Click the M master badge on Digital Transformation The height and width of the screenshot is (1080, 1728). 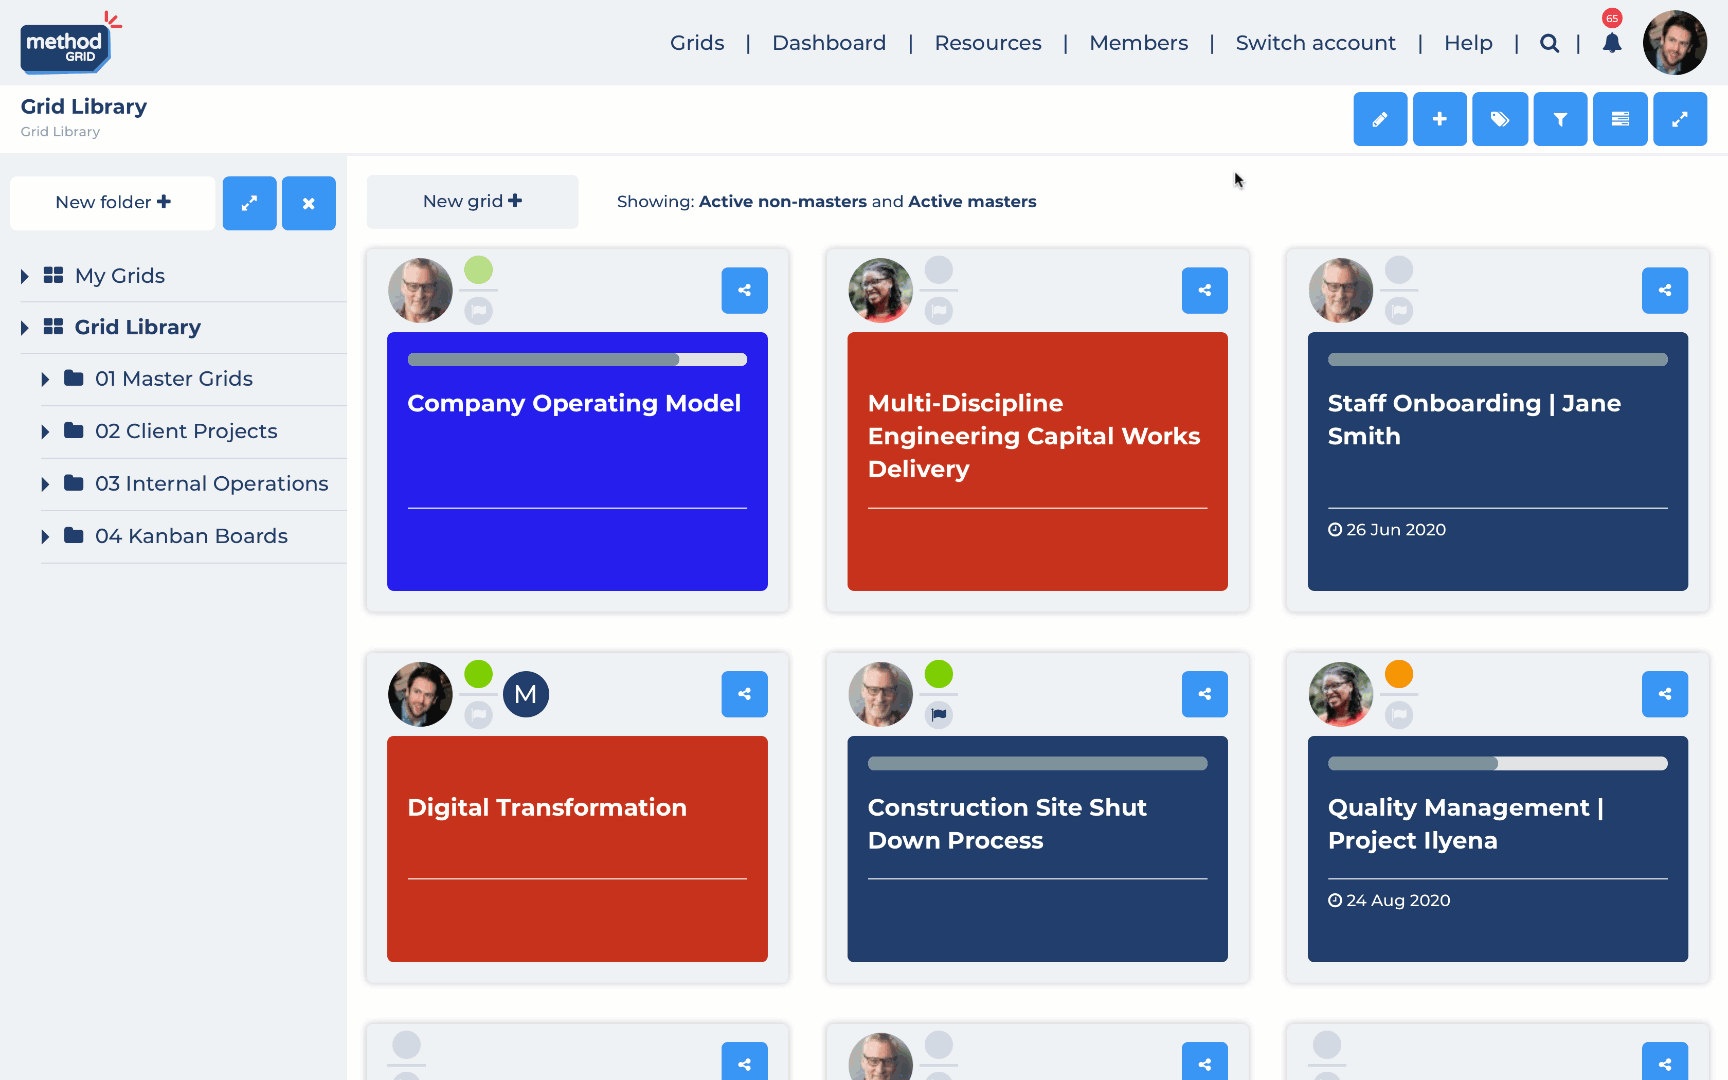click(x=526, y=694)
